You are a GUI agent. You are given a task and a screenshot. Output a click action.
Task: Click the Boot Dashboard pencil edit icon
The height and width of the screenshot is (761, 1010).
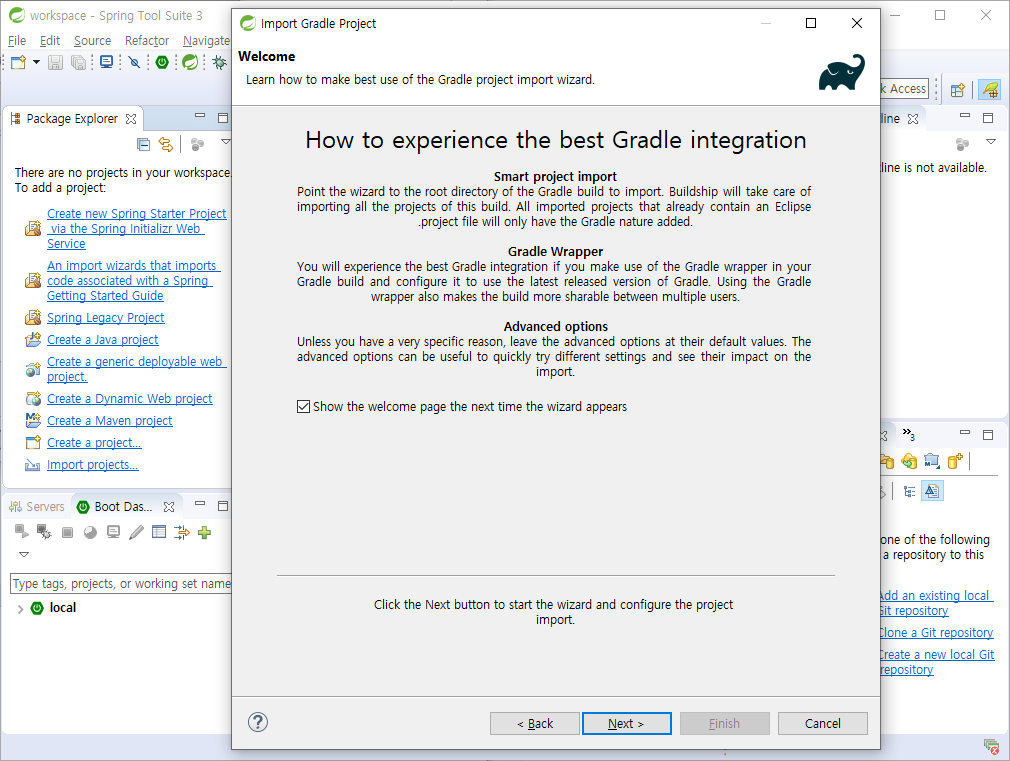point(136,532)
